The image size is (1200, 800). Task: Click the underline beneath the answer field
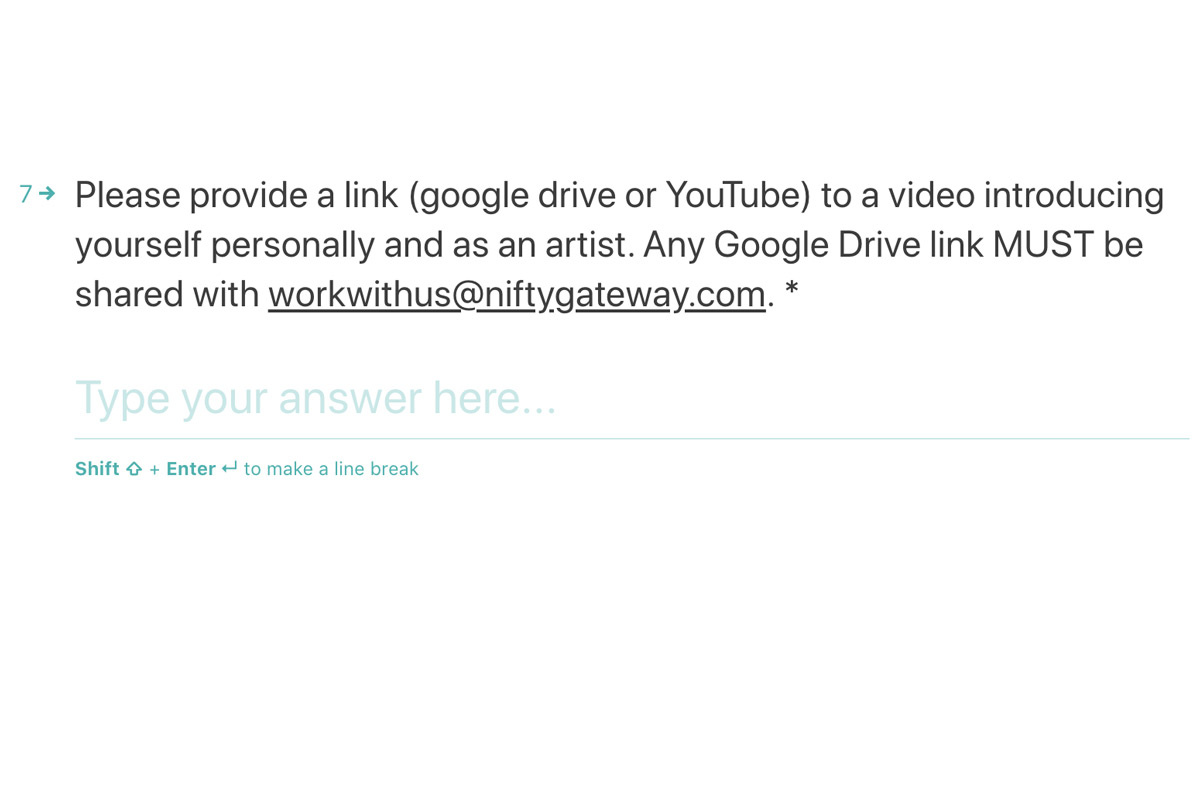click(632, 438)
